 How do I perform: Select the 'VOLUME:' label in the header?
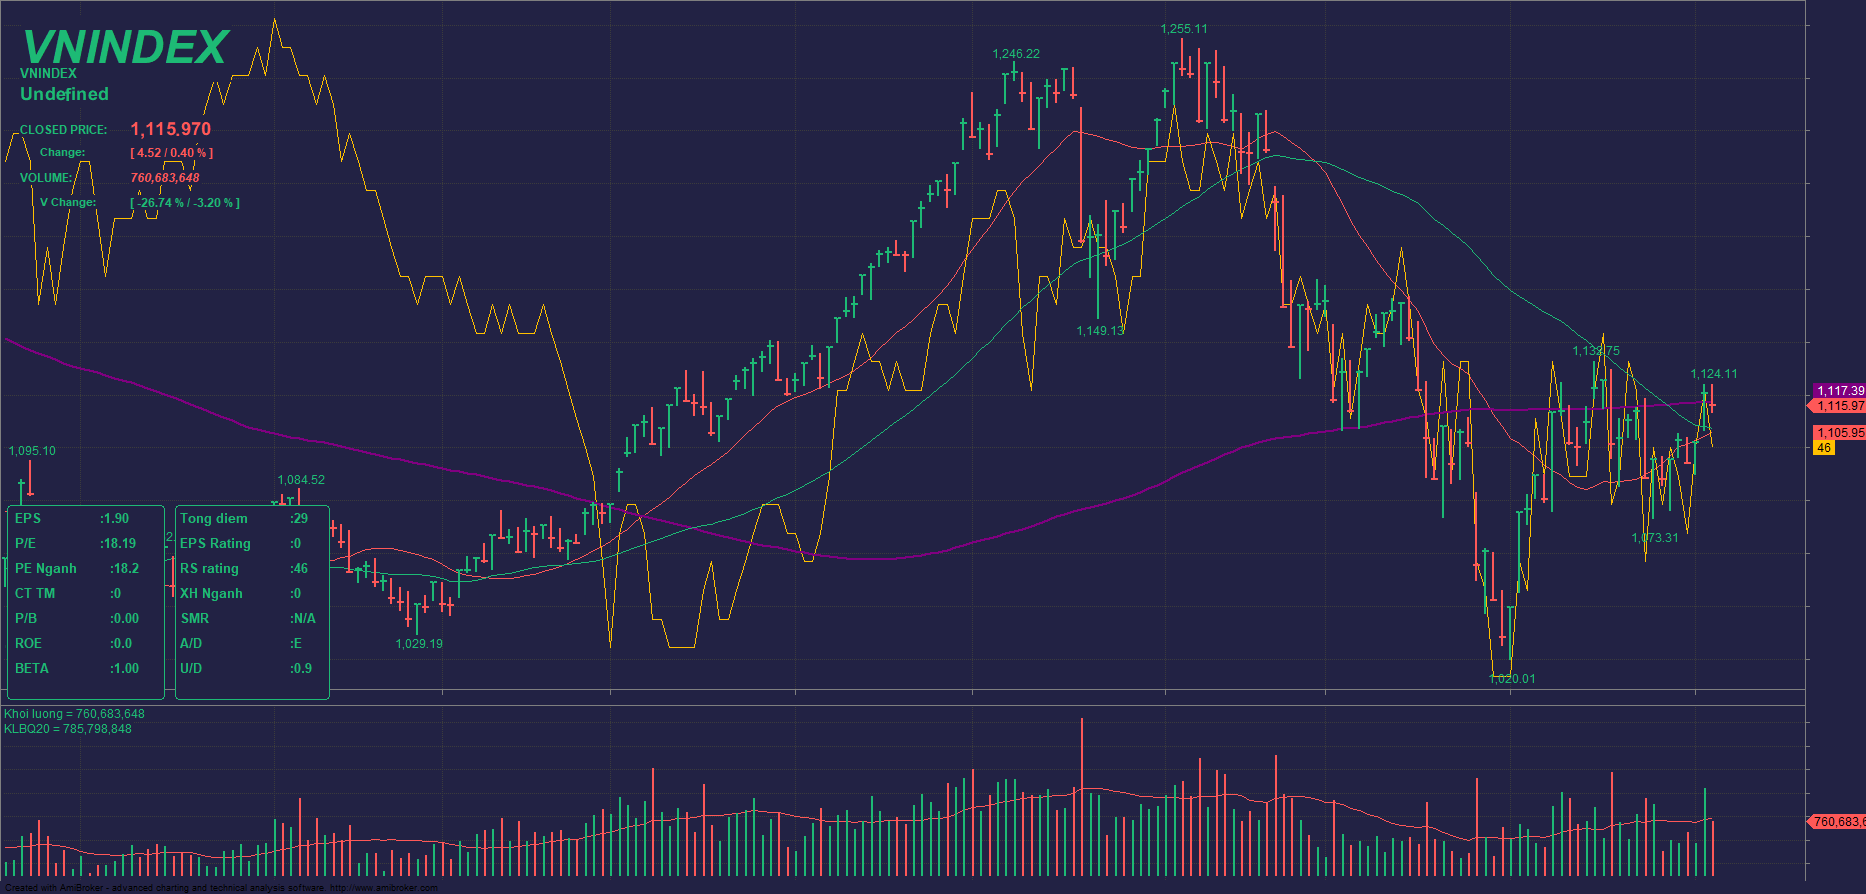coord(46,178)
